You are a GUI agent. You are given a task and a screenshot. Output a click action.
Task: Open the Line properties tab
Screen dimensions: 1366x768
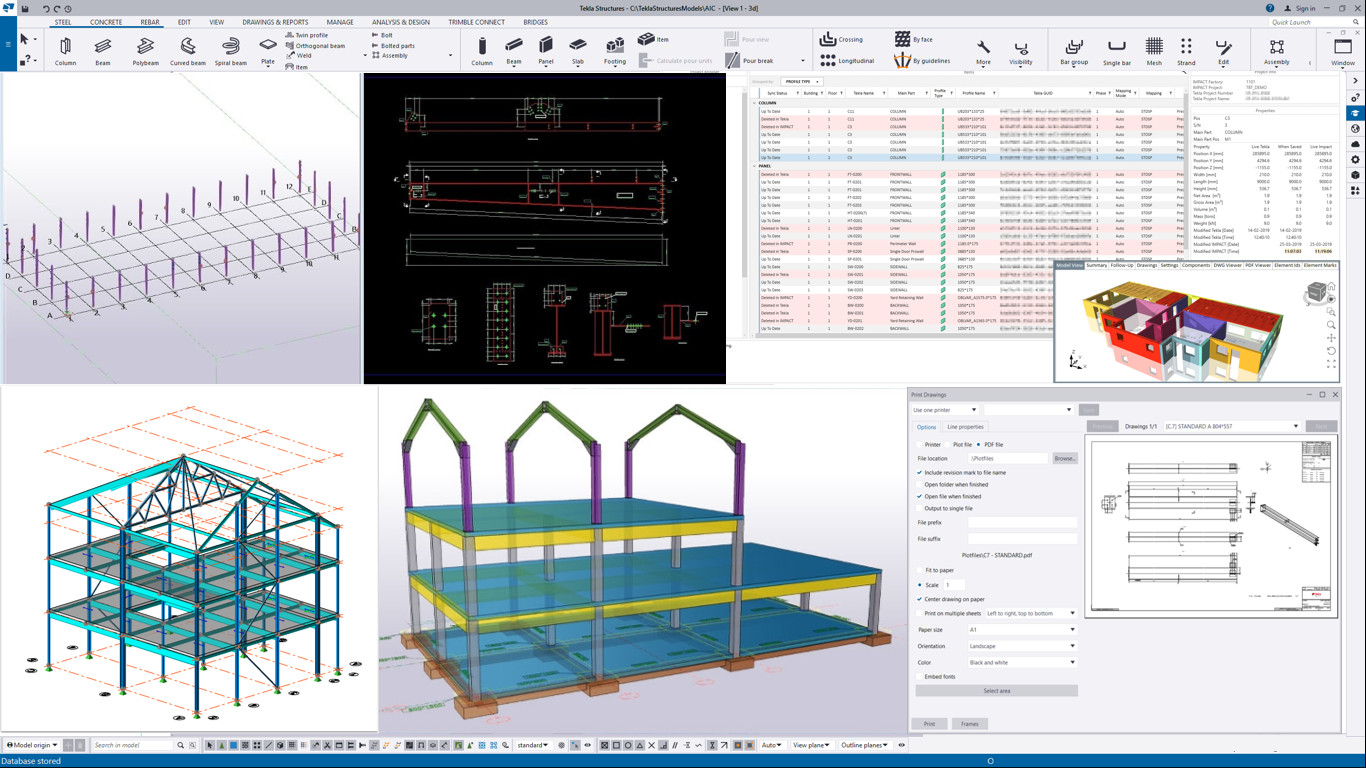coord(965,427)
